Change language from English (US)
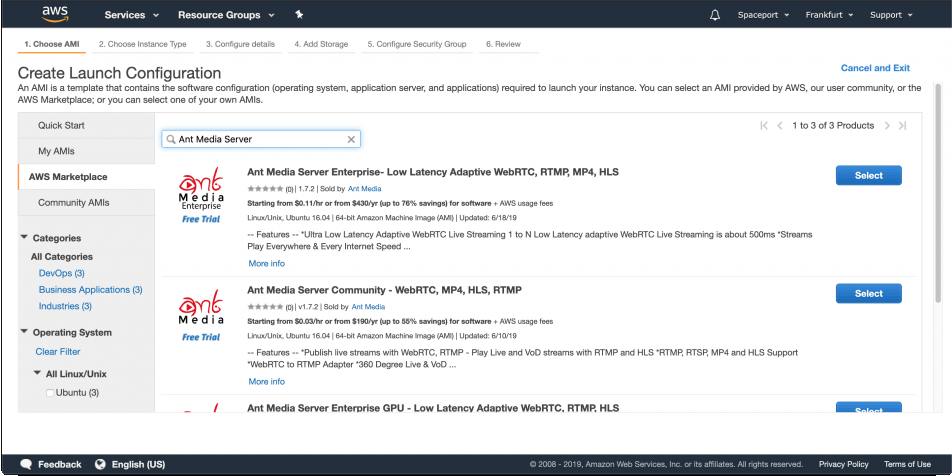The image size is (952, 476). coord(138,464)
